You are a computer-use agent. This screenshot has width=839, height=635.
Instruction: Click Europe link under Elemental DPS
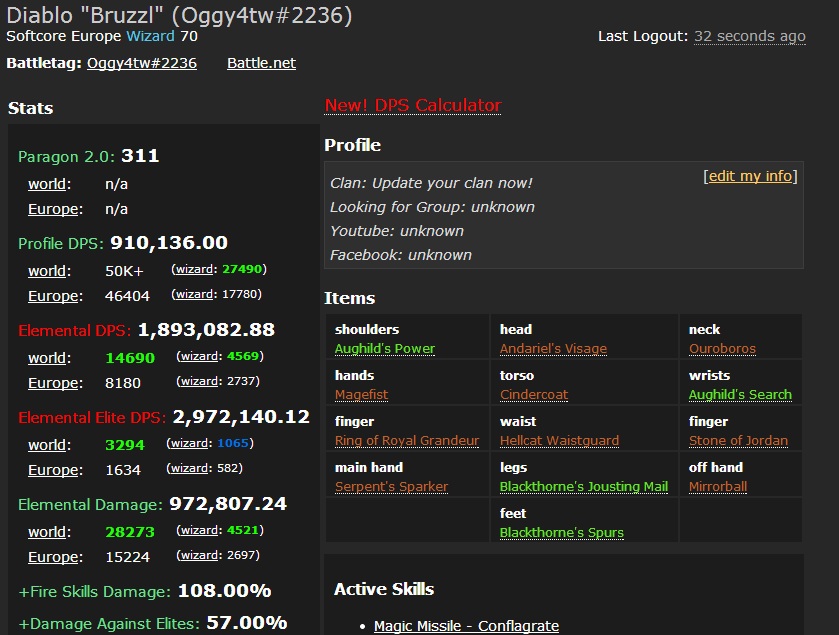click(x=52, y=383)
